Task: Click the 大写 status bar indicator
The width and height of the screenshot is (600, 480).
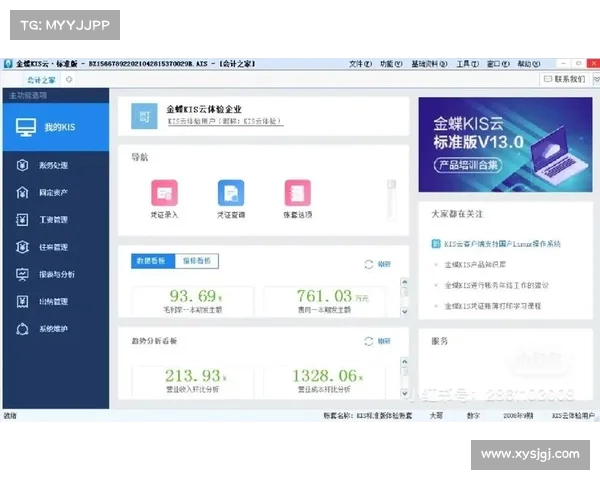Action: pyautogui.click(x=436, y=416)
